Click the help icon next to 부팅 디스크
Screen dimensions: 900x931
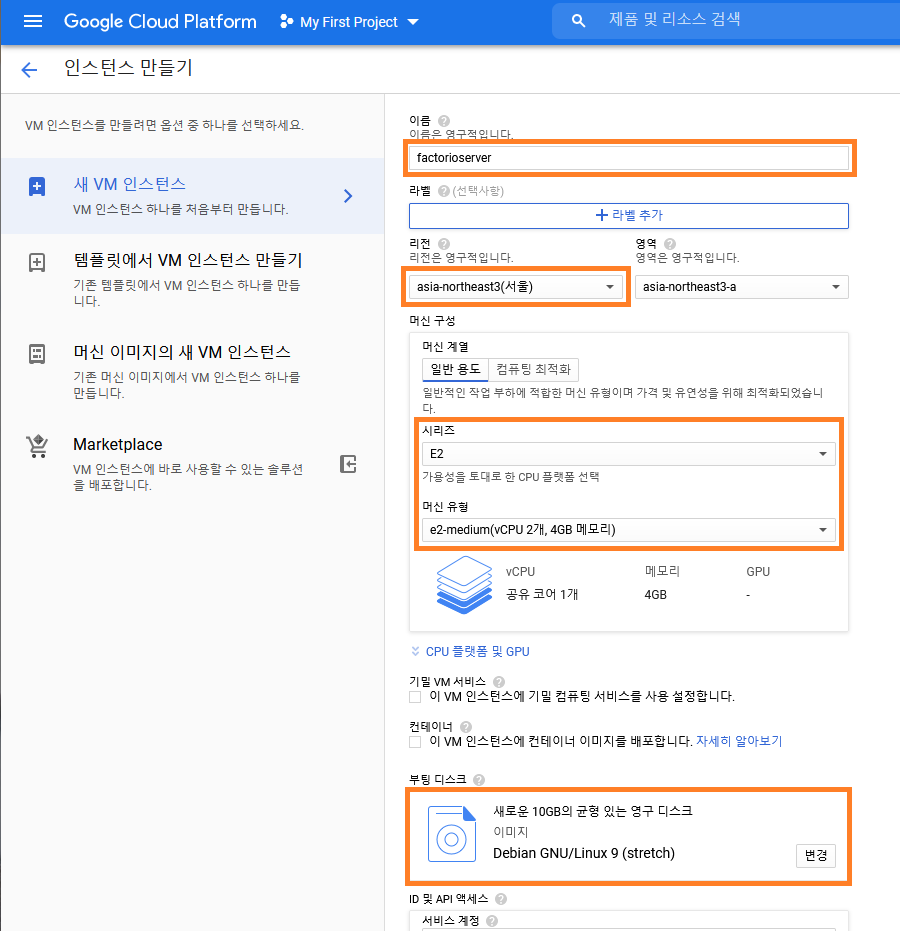point(479,780)
